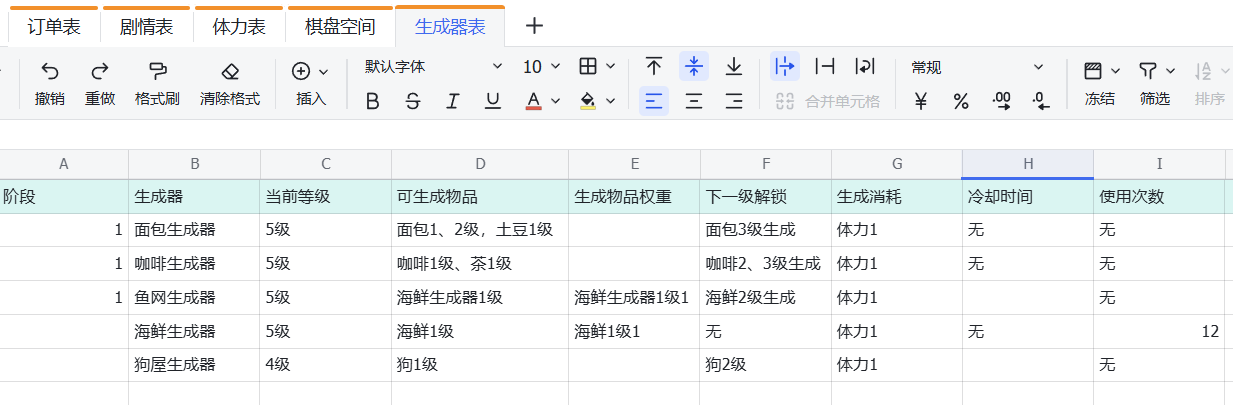Open the font size 10 dropdown
The height and width of the screenshot is (405, 1233).
(x=542, y=67)
